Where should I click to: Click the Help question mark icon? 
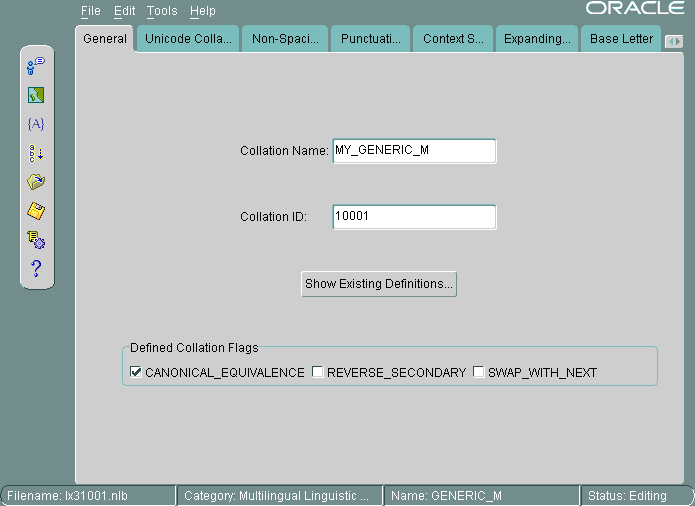36,268
